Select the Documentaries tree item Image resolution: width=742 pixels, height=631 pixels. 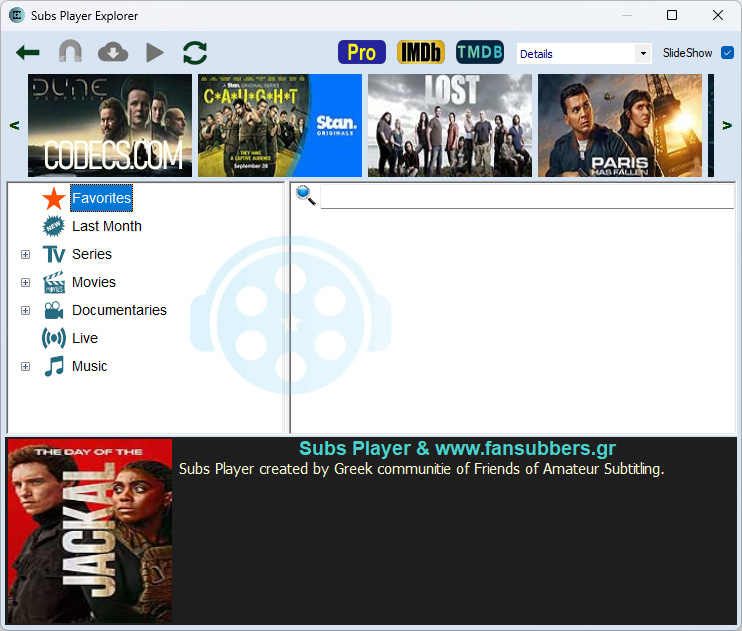(x=119, y=310)
